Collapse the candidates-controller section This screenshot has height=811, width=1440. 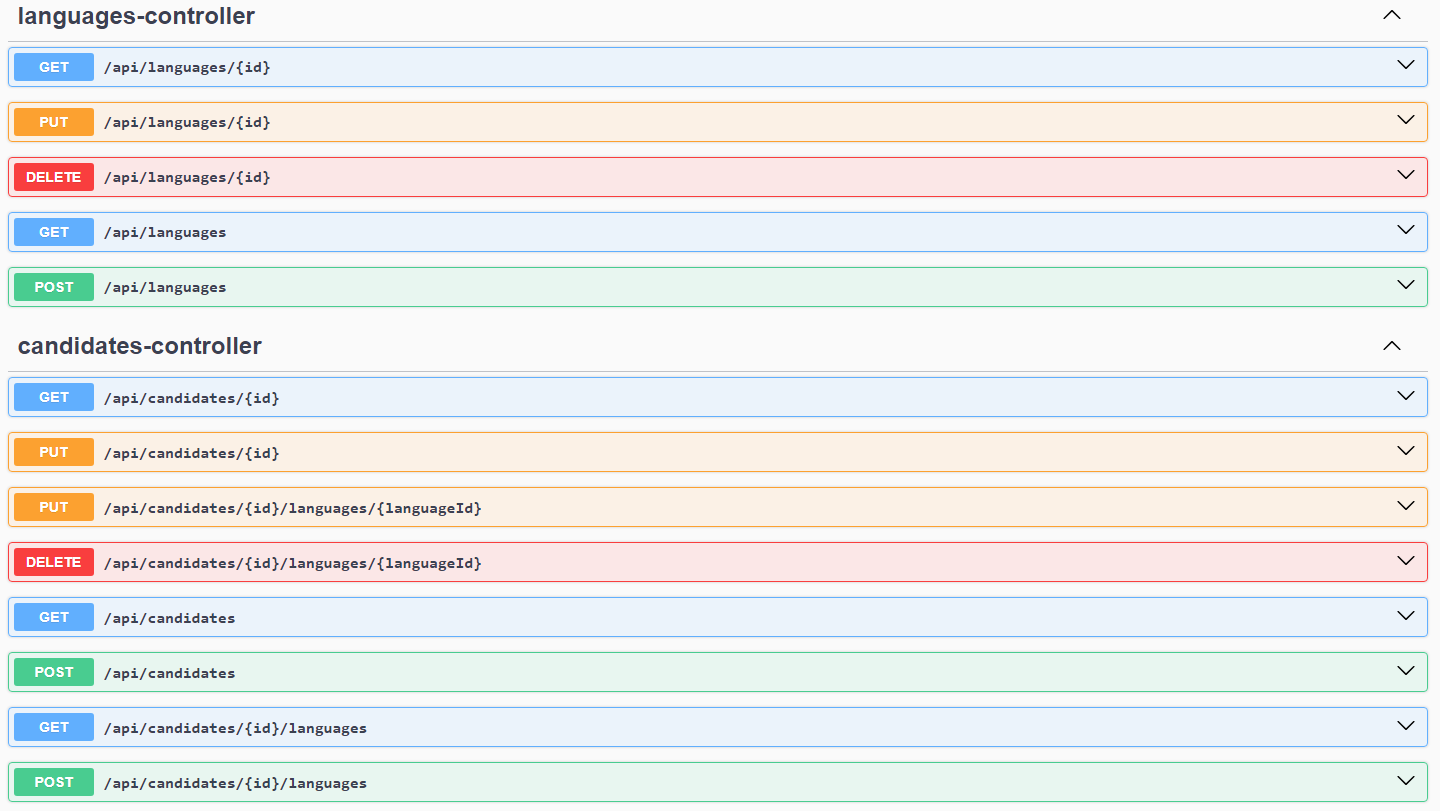[1391, 345]
